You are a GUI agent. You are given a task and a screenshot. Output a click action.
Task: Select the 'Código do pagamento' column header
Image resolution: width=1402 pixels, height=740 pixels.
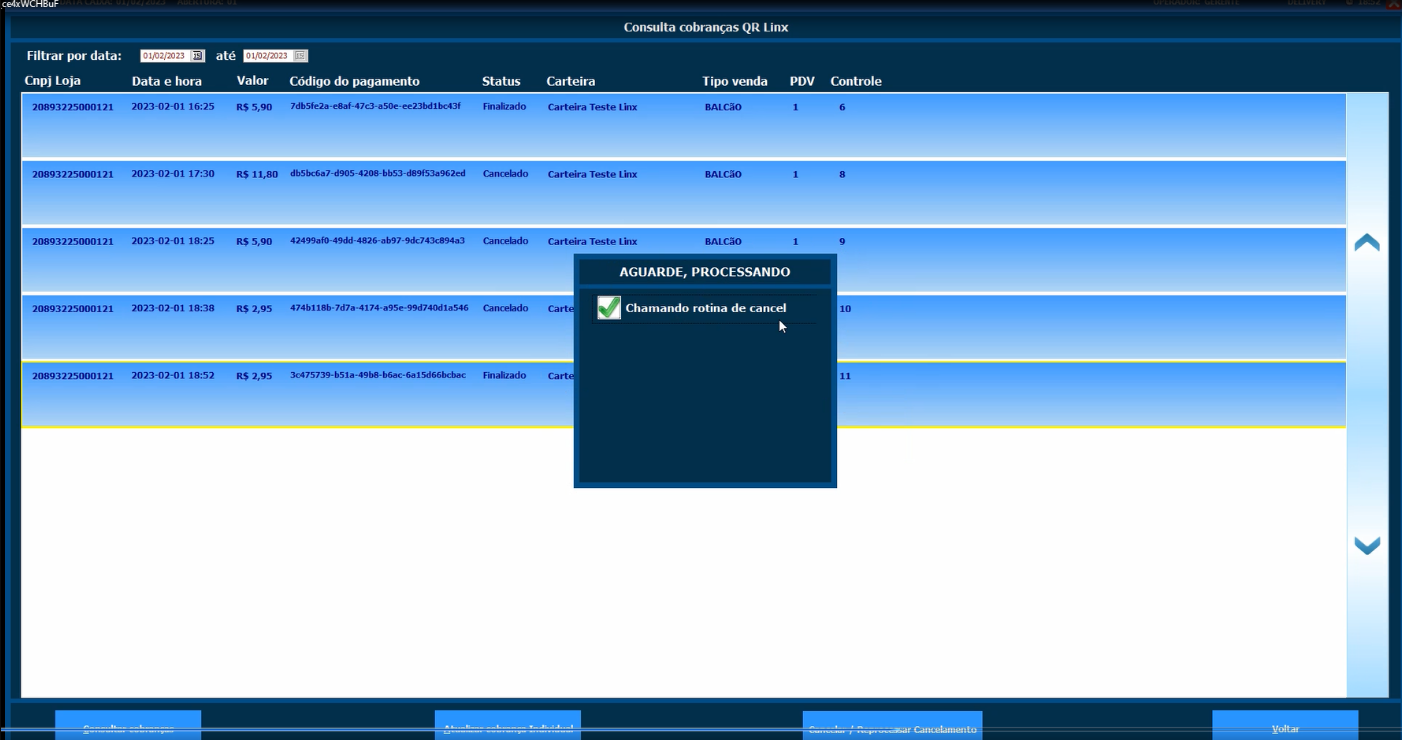355,81
